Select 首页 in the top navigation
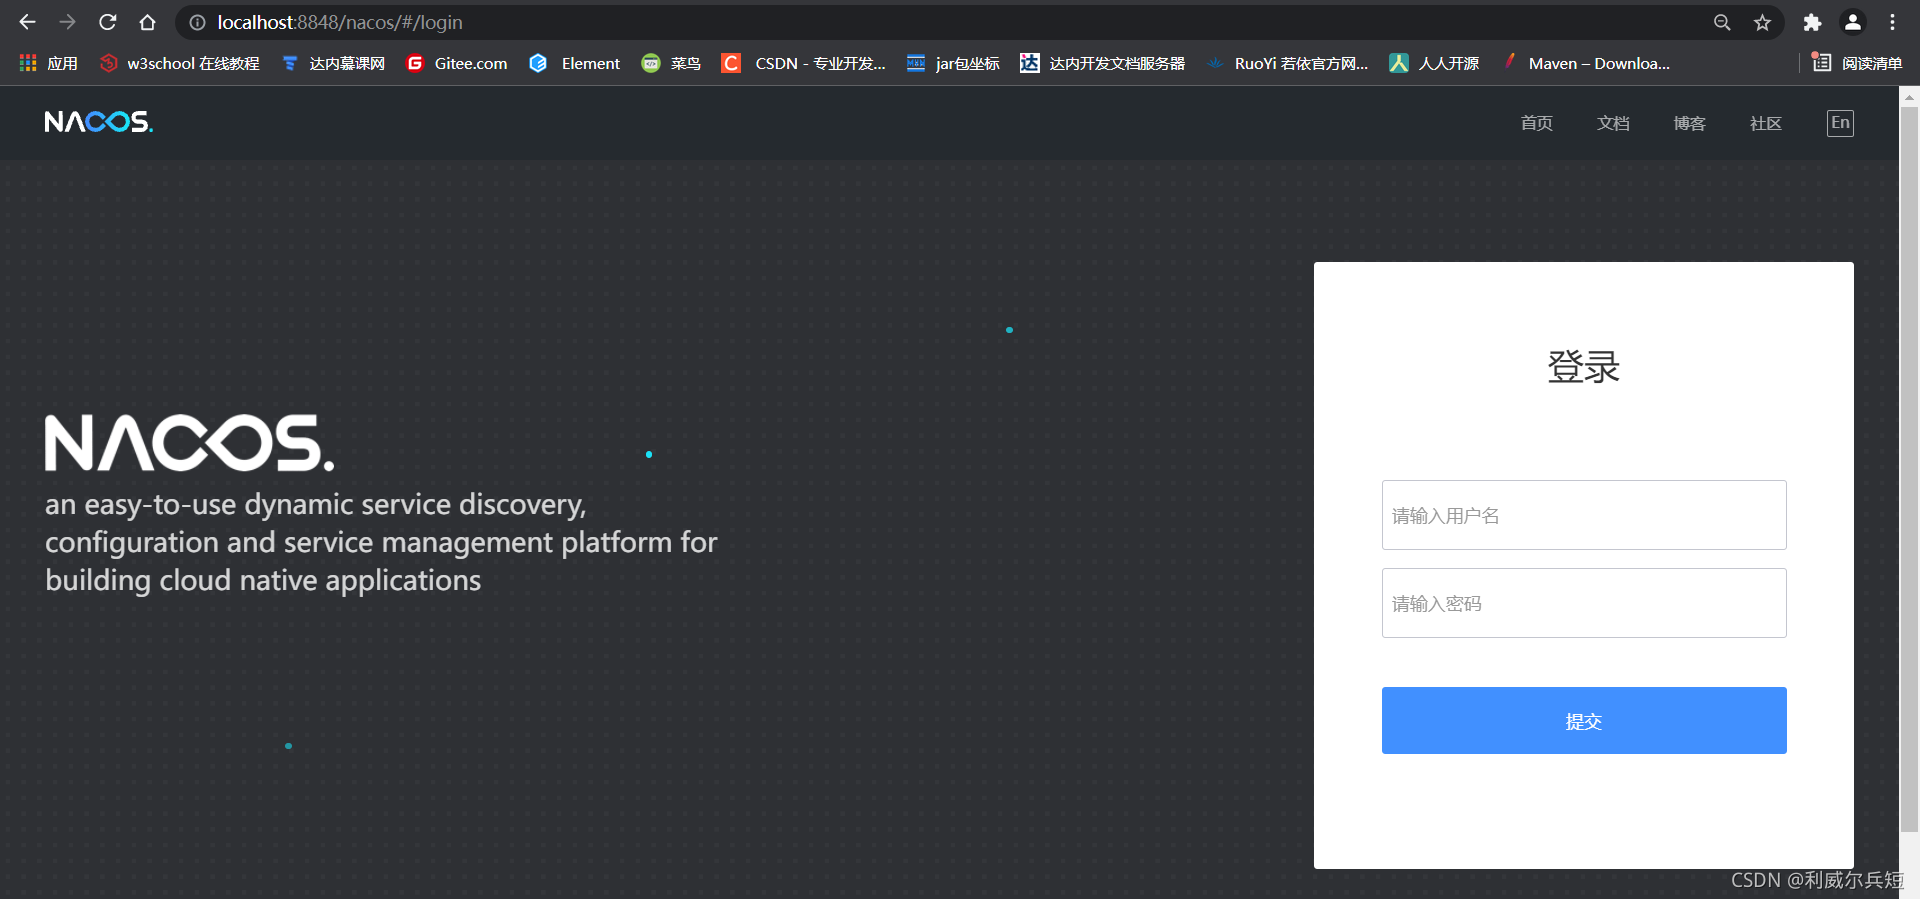Viewport: 1920px width, 899px height. click(1536, 123)
